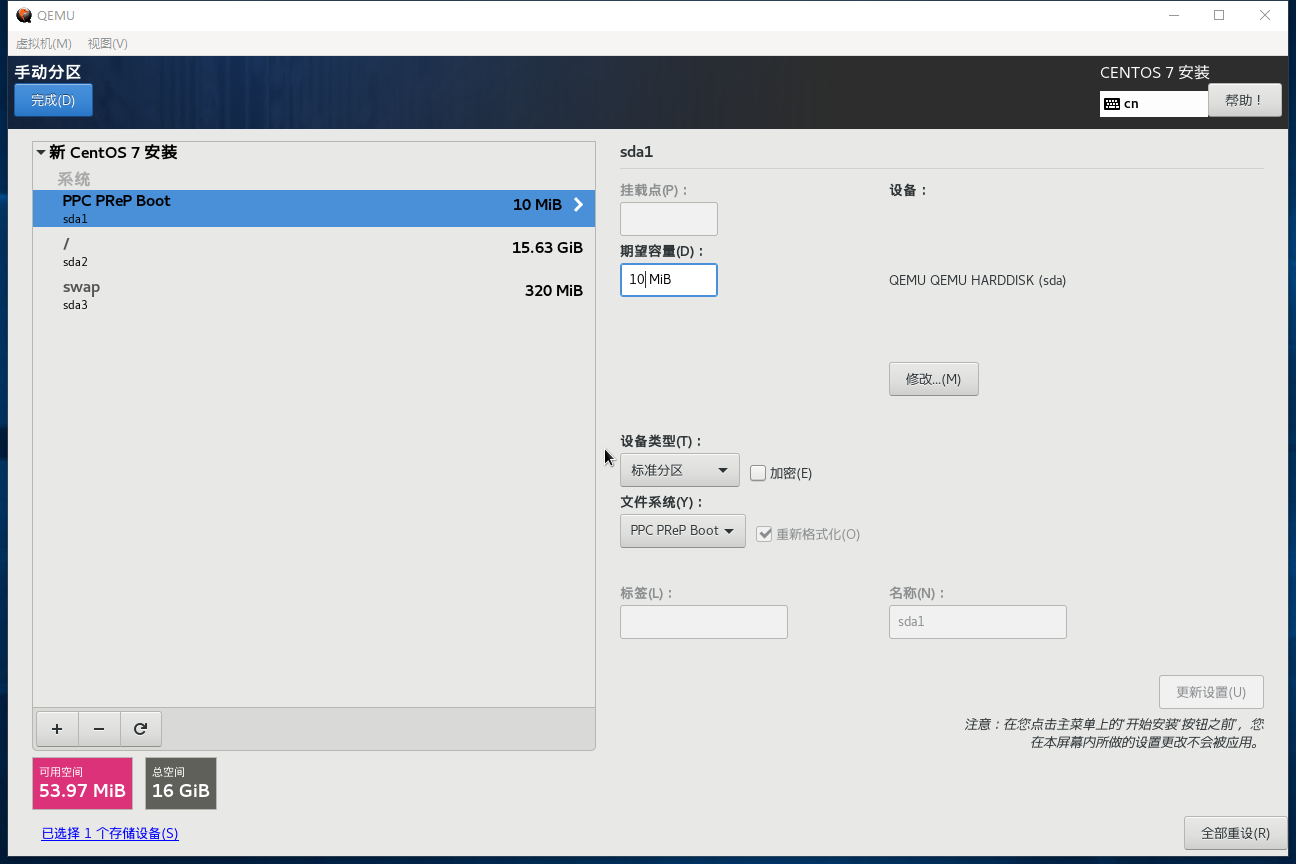Open the 视图(V) menu
The height and width of the screenshot is (864, 1296).
[x=108, y=43]
